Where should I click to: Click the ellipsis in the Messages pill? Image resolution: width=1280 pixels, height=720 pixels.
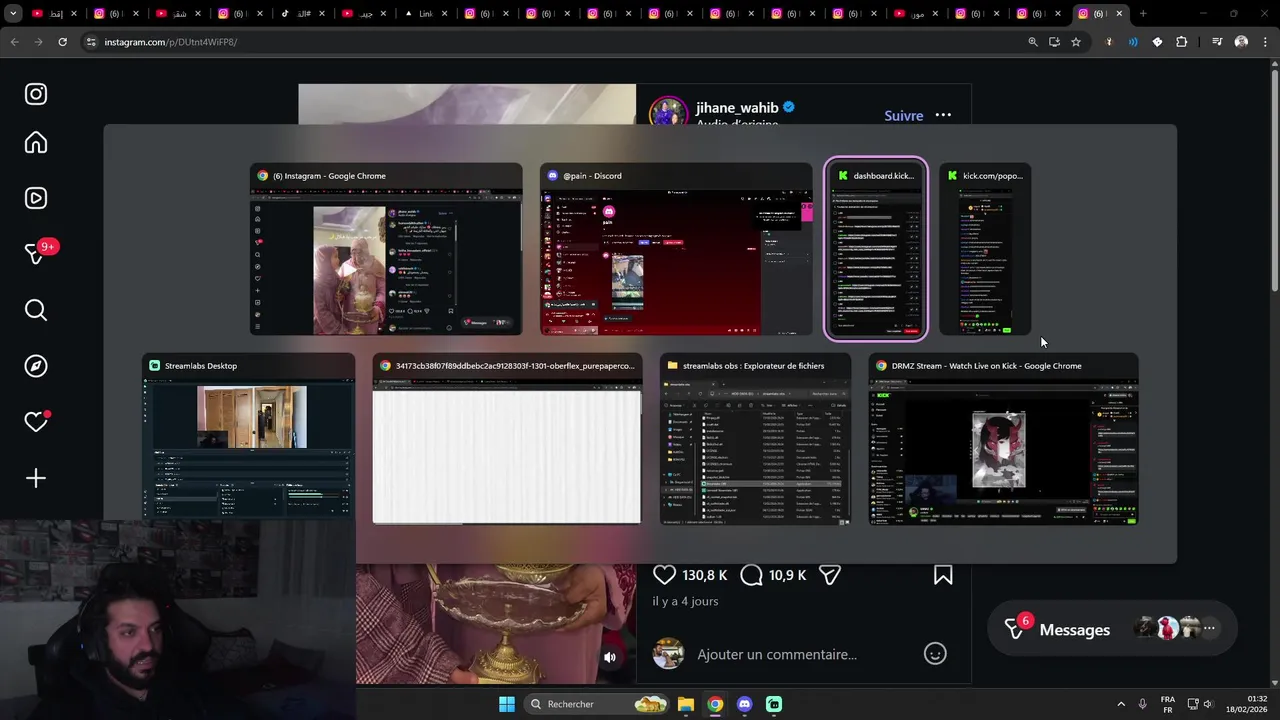pos(1209,629)
